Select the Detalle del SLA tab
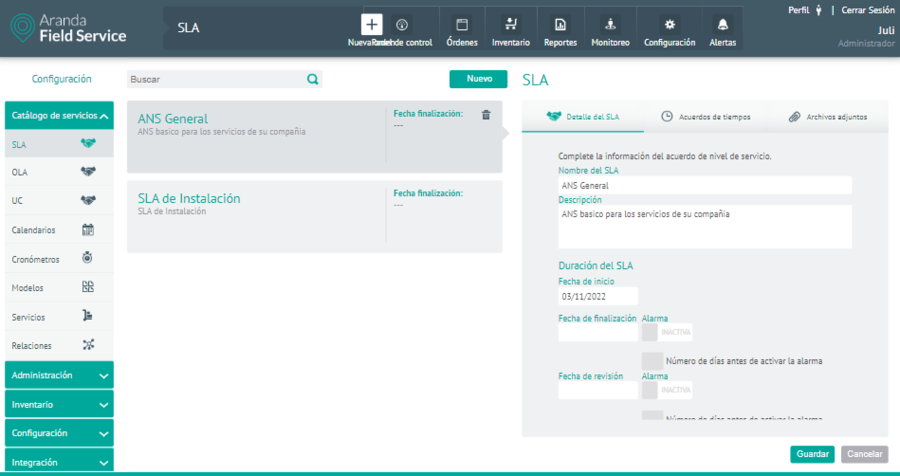 [583, 117]
